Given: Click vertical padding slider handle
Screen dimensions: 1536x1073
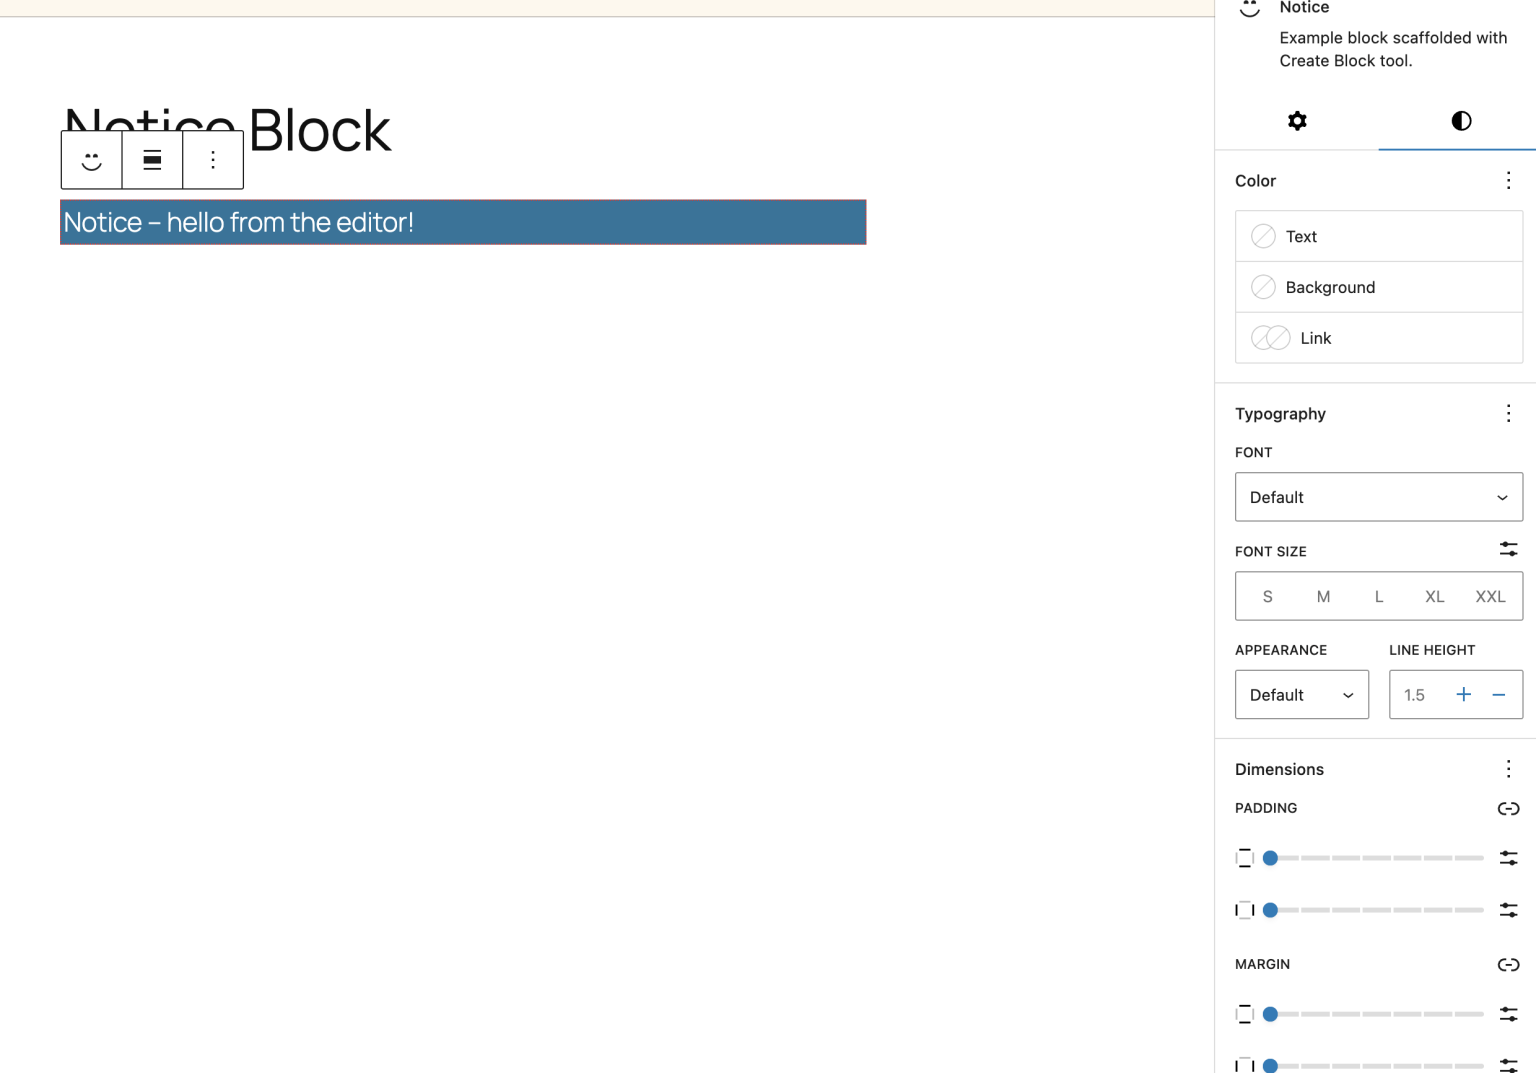Looking at the screenshot, I should tap(1270, 858).
